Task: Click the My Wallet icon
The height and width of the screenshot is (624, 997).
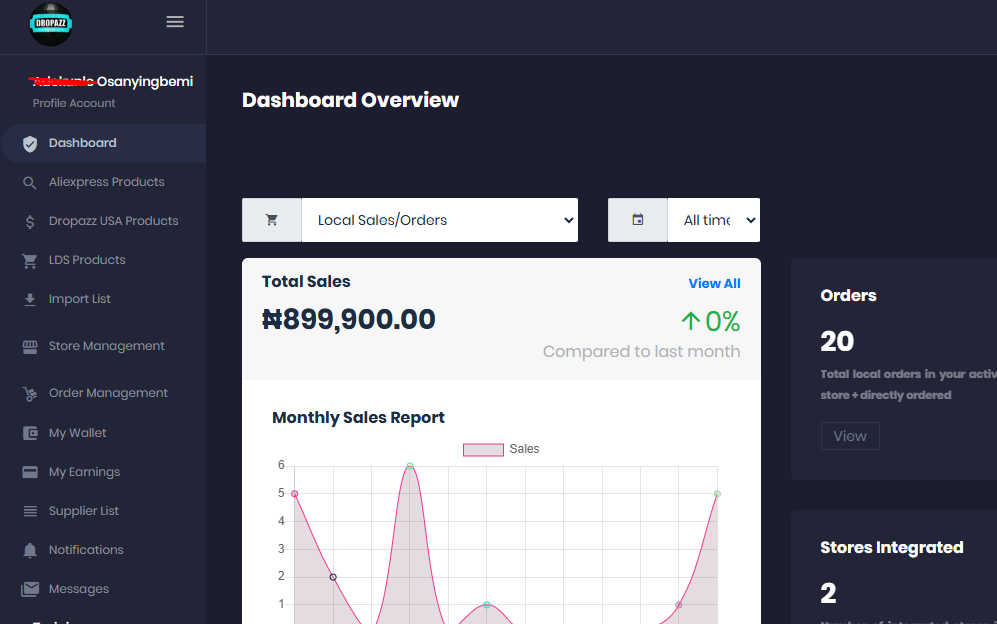Action: point(30,434)
